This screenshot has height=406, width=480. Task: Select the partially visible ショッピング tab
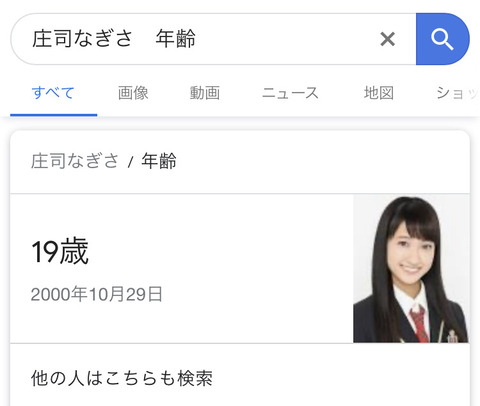457,93
